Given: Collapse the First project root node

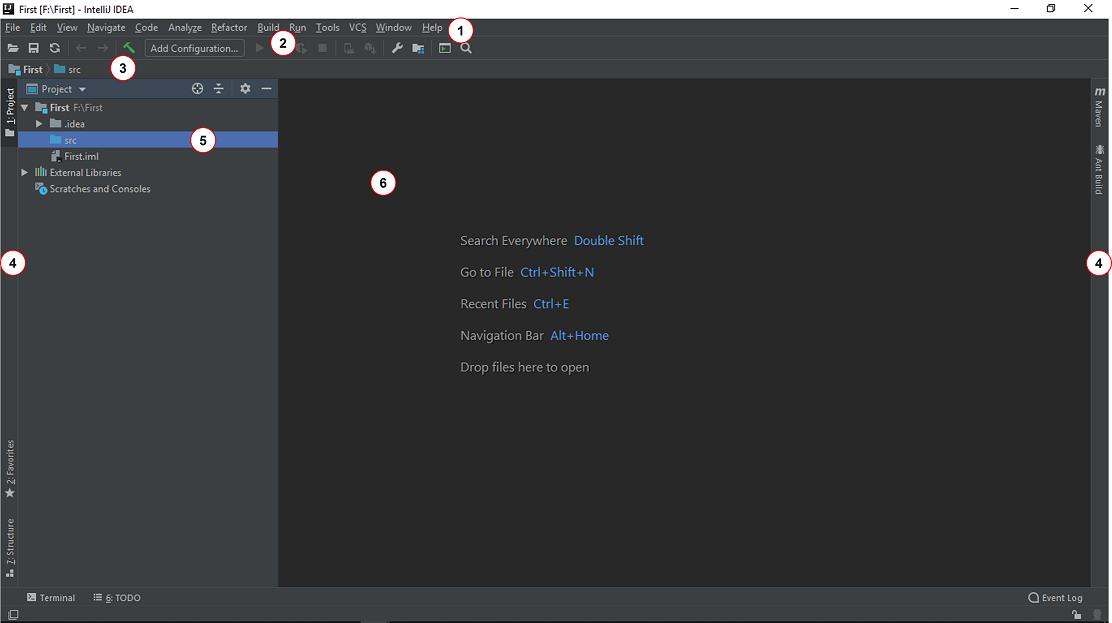Looking at the screenshot, I should tap(25, 108).
